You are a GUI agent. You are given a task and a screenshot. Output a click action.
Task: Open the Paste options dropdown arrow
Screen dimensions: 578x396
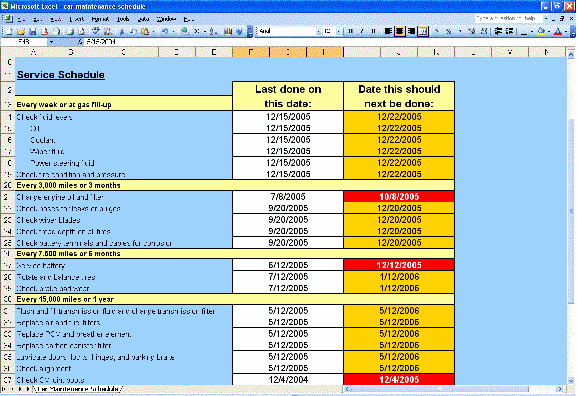point(153,31)
